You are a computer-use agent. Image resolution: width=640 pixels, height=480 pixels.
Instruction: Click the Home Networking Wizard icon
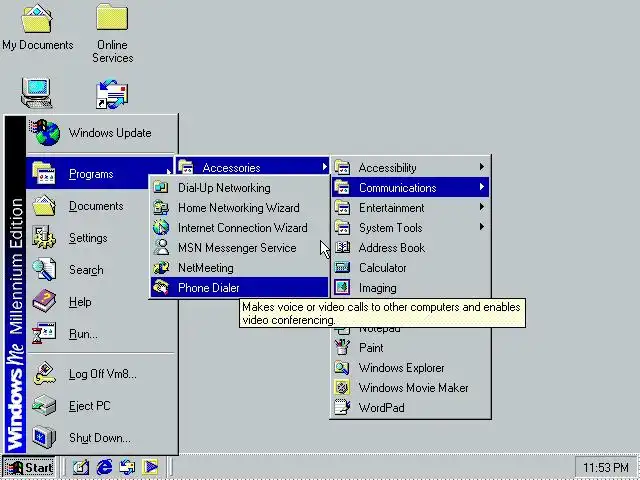[161, 207]
